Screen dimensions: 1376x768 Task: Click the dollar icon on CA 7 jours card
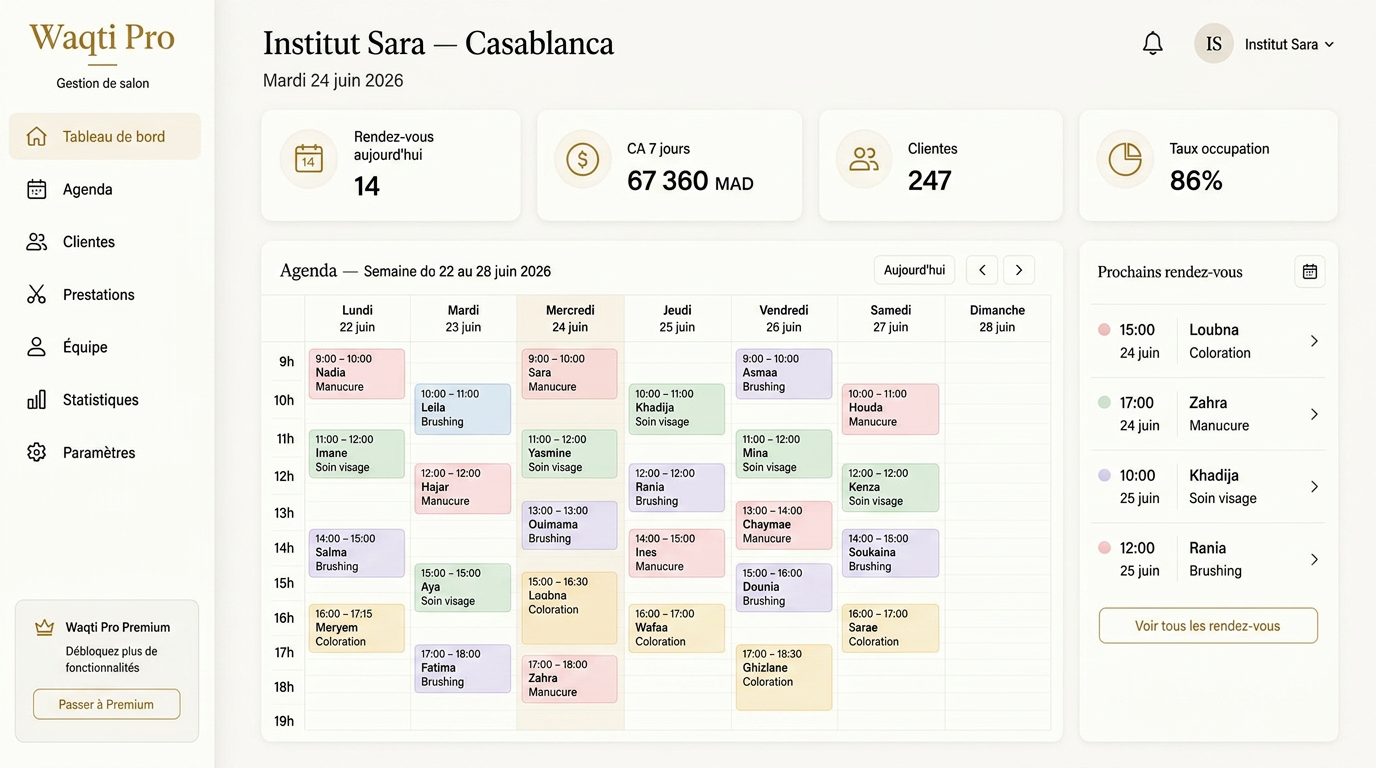583,159
